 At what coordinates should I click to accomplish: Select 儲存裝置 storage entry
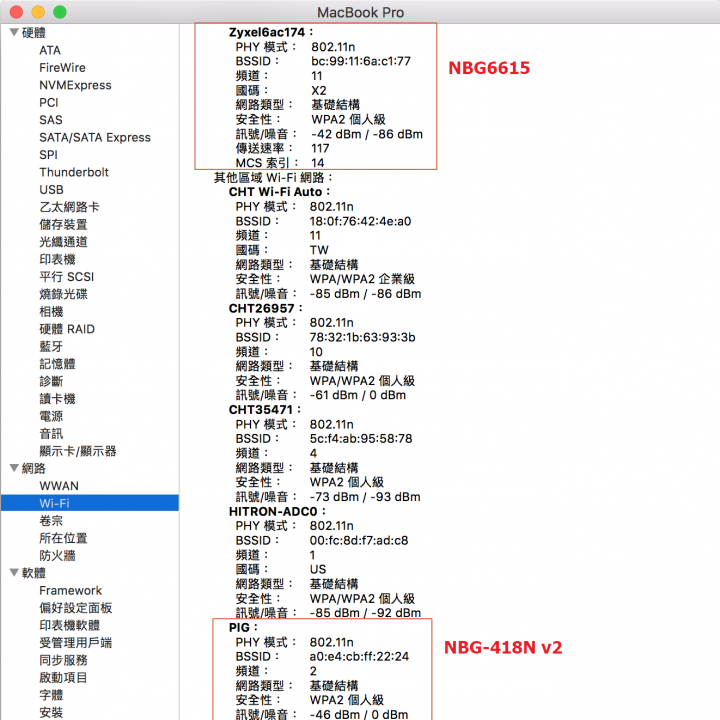click(x=63, y=225)
